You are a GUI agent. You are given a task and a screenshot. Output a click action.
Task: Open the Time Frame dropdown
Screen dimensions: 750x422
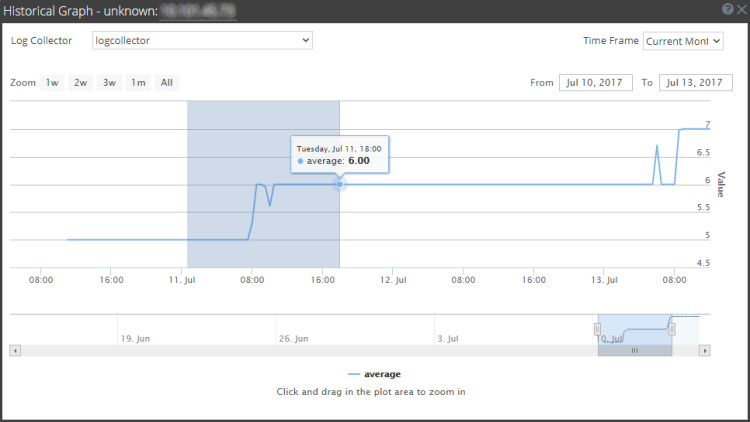pyautogui.click(x=683, y=41)
